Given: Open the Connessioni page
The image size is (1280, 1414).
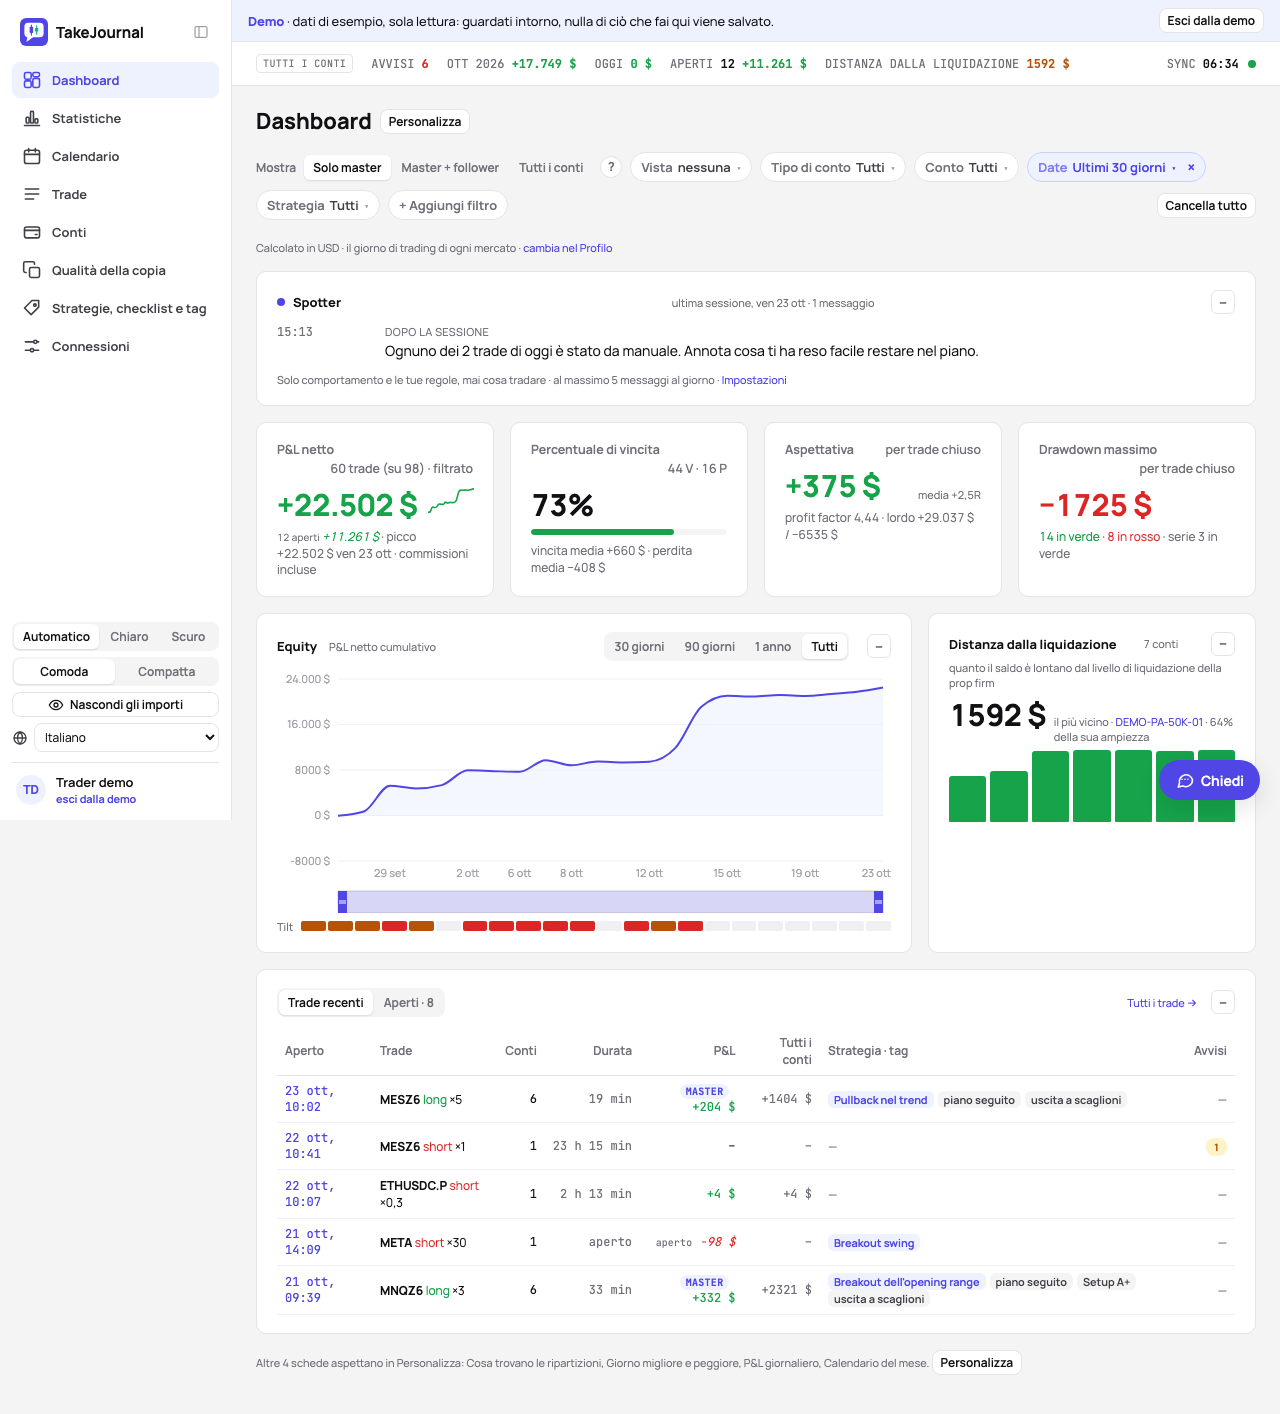Looking at the screenshot, I should pyautogui.click(x=115, y=346).
